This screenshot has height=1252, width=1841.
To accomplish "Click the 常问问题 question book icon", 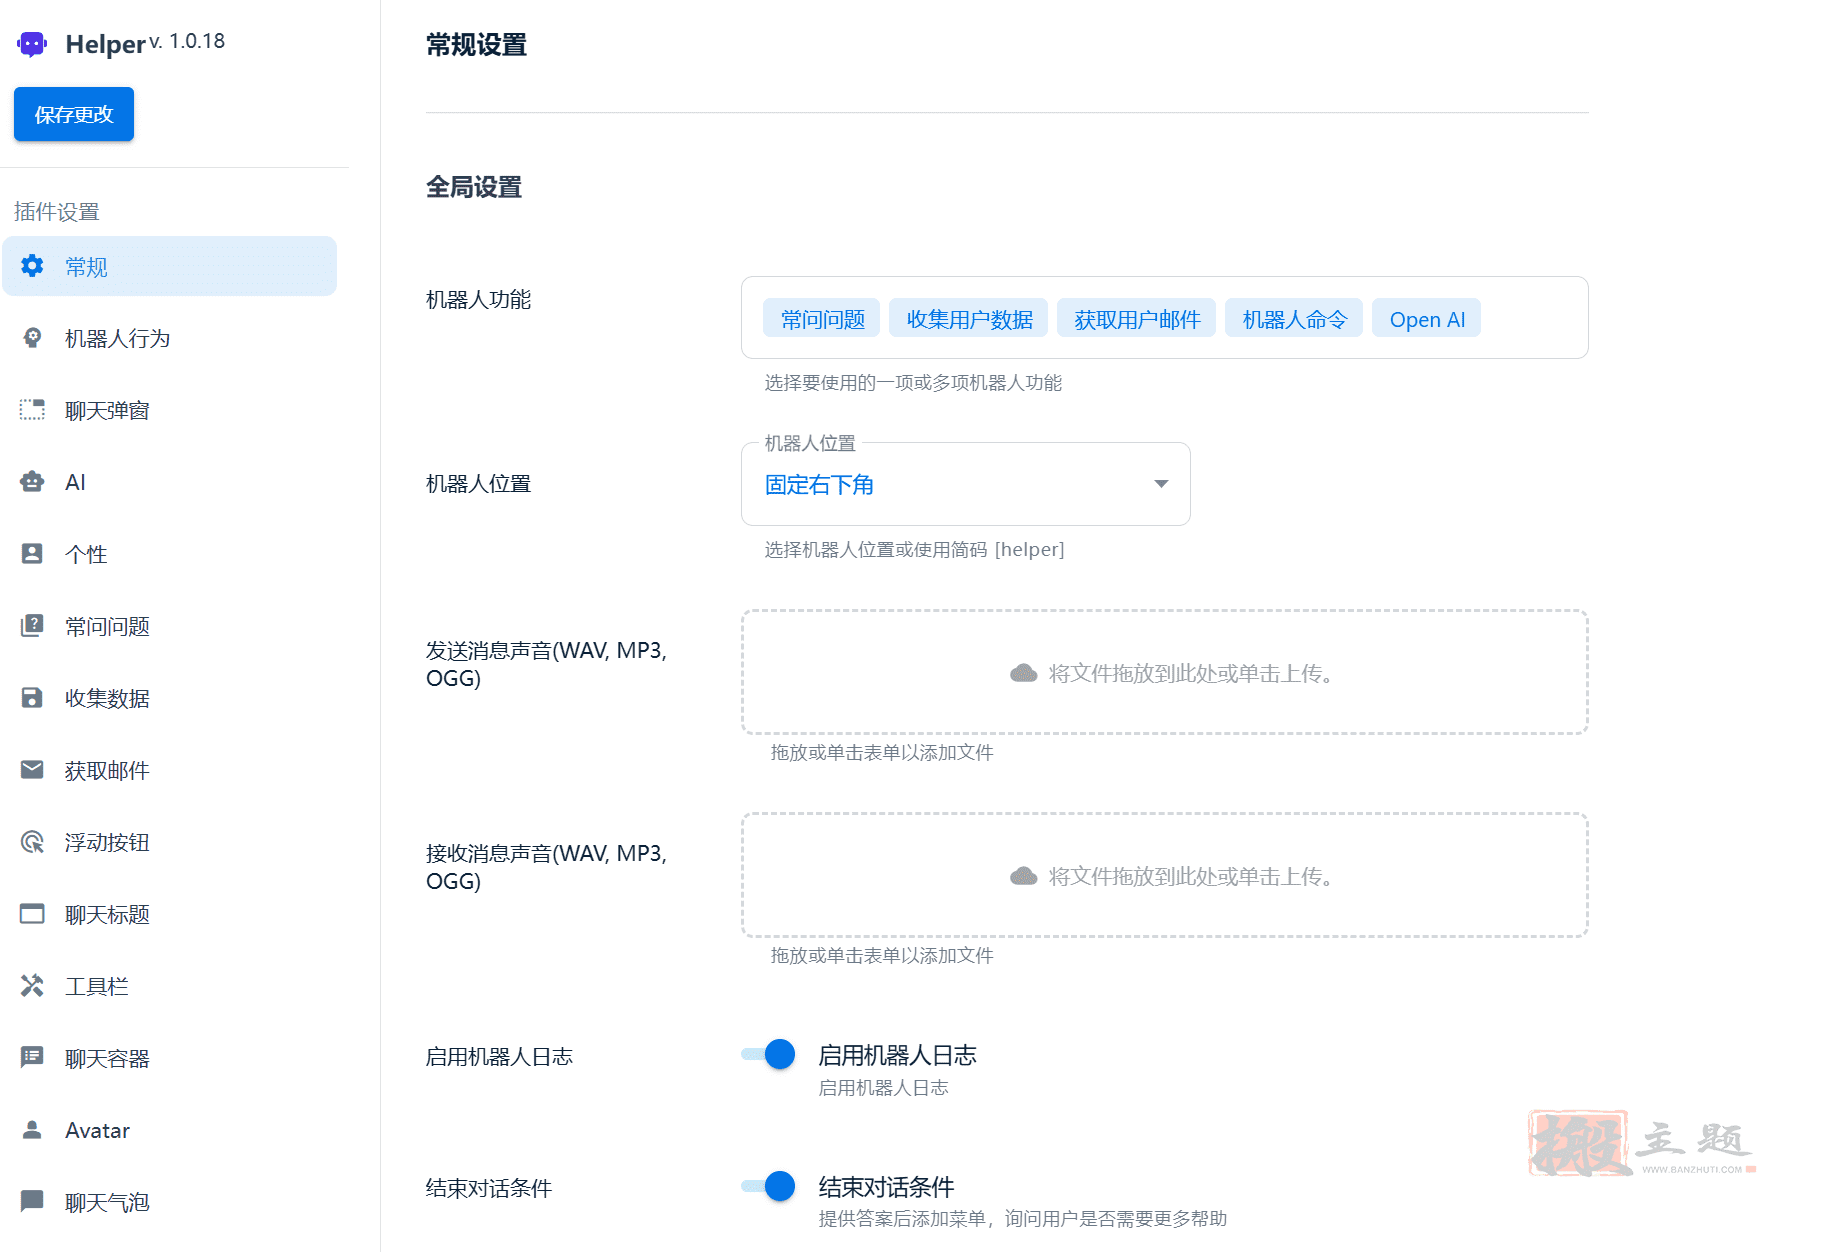I will coord(32,626).
